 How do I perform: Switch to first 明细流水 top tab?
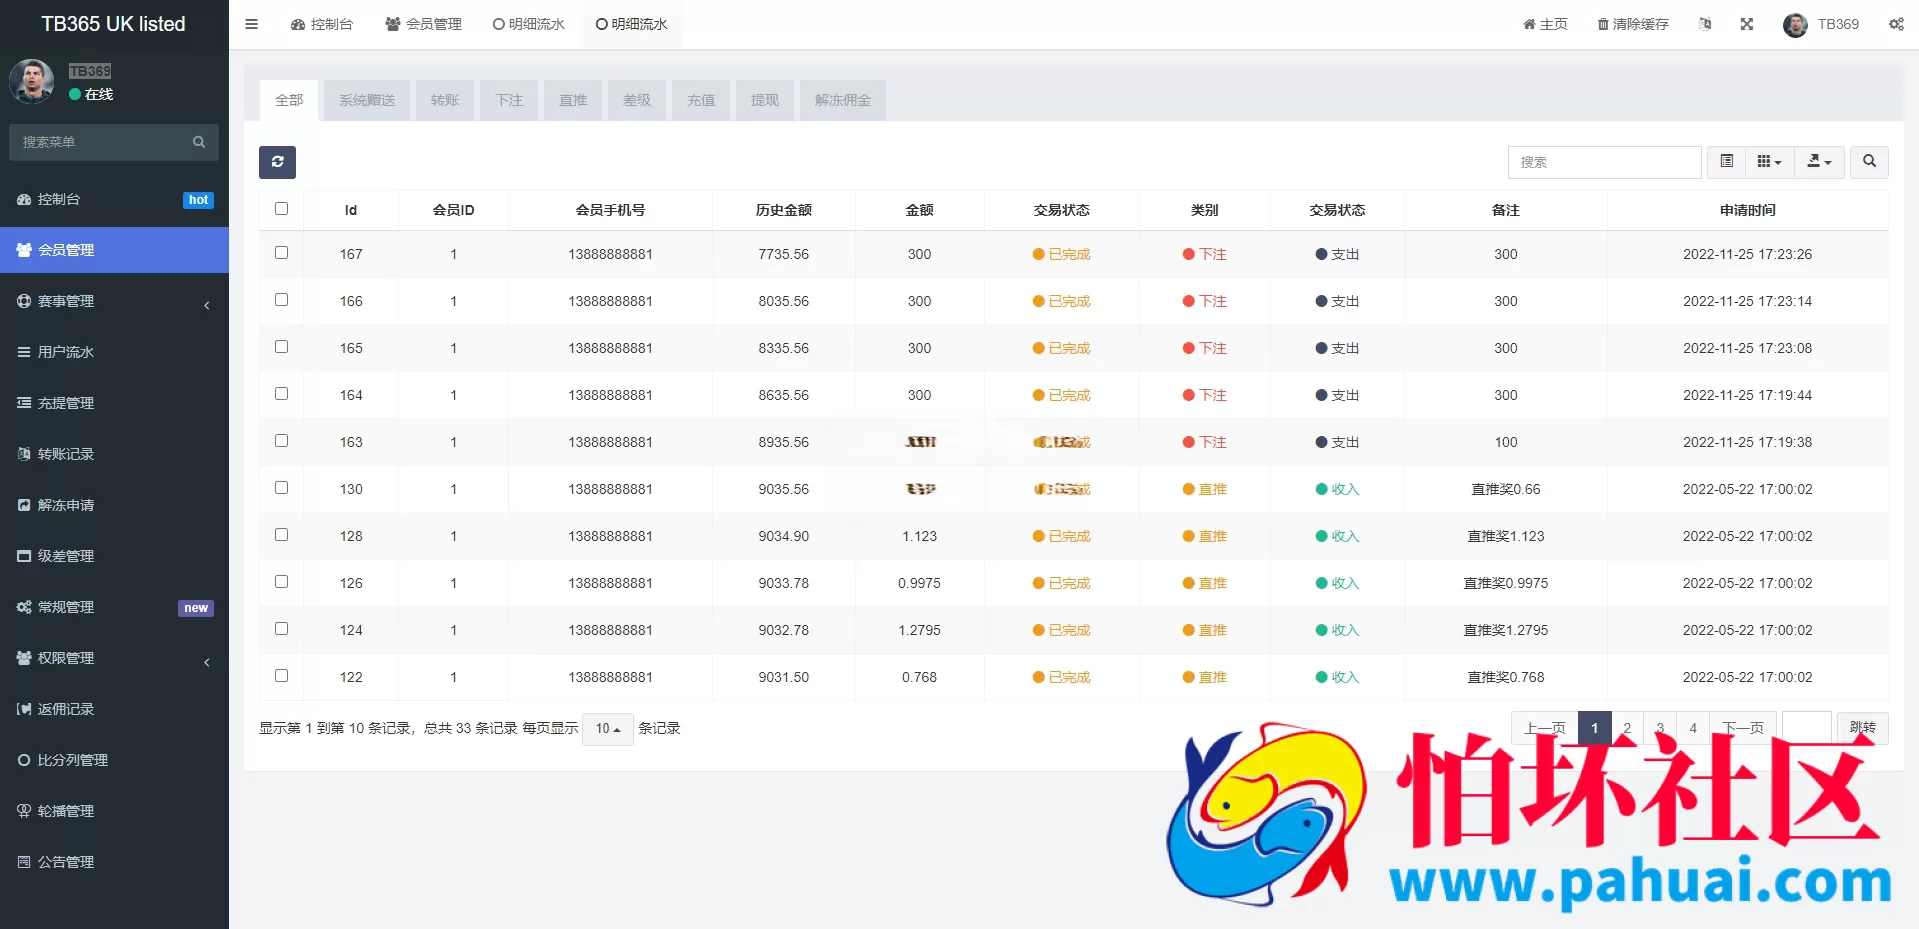529,24
